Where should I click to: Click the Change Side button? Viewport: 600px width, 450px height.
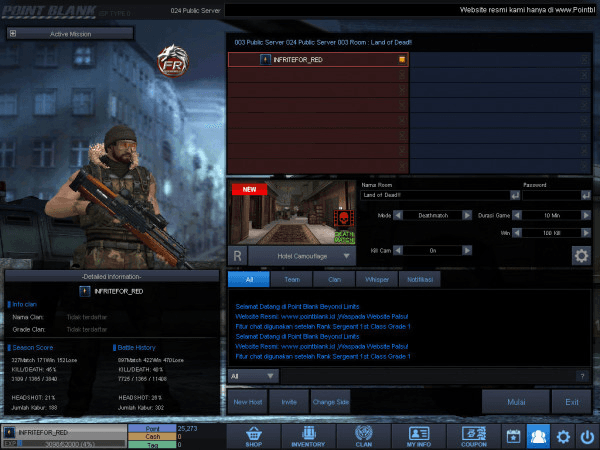[x=331, y=402]
